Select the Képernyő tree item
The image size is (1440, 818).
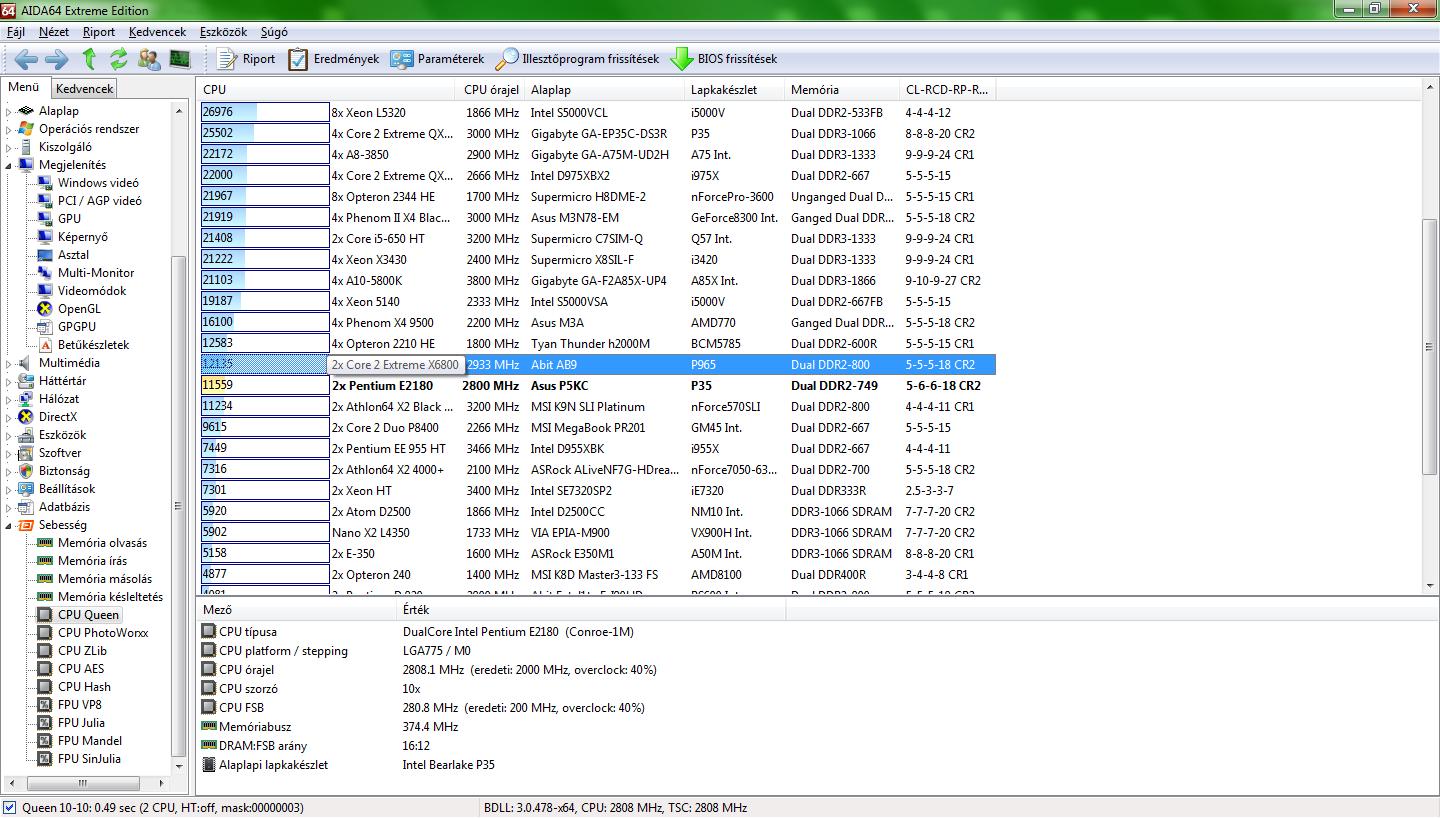pos(82,237)
